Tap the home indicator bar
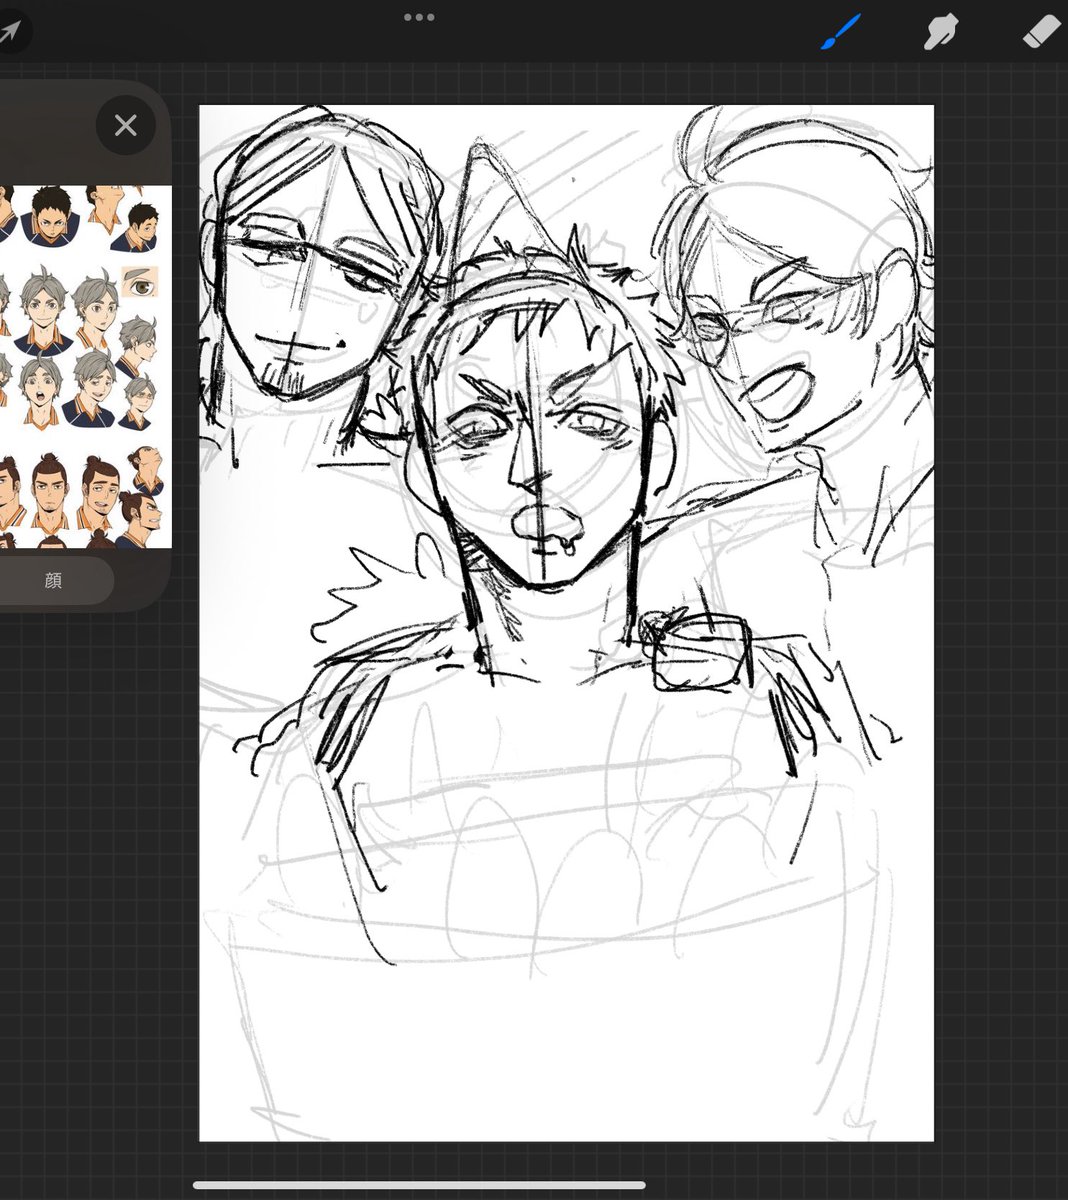1068x1200 pixels. click(x=418, y=1186)
